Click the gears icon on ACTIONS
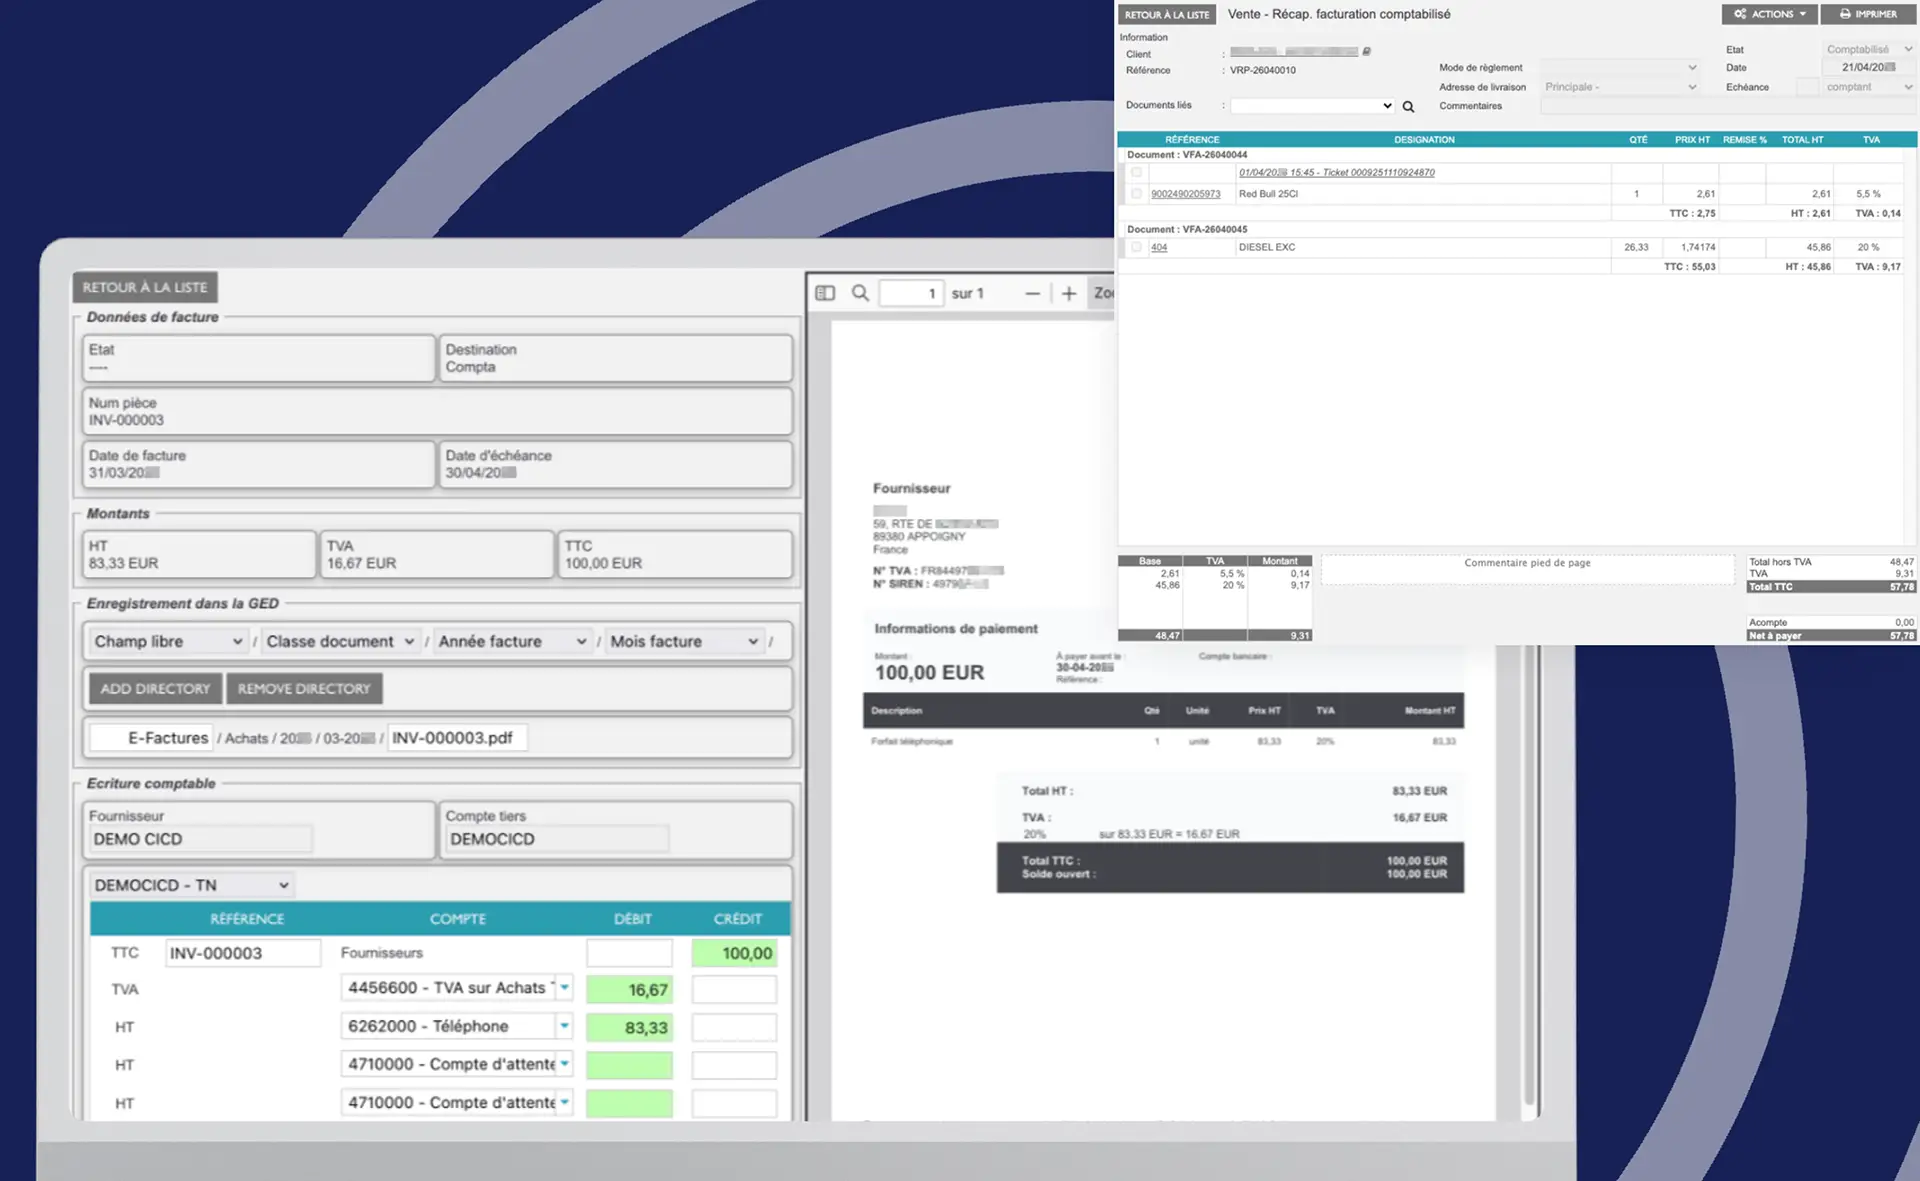Image resolution: width=1920 pixels, height=1181 pixels. tap(1740, 14)
